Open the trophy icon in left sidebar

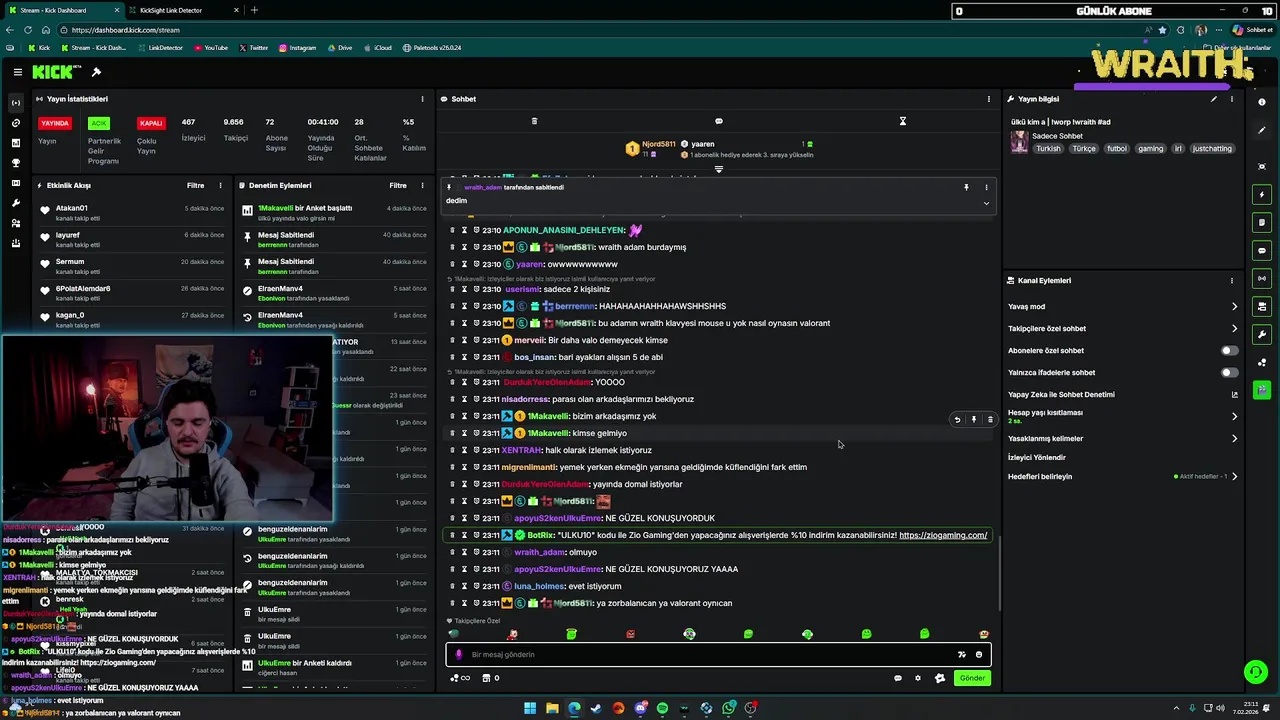15,163
